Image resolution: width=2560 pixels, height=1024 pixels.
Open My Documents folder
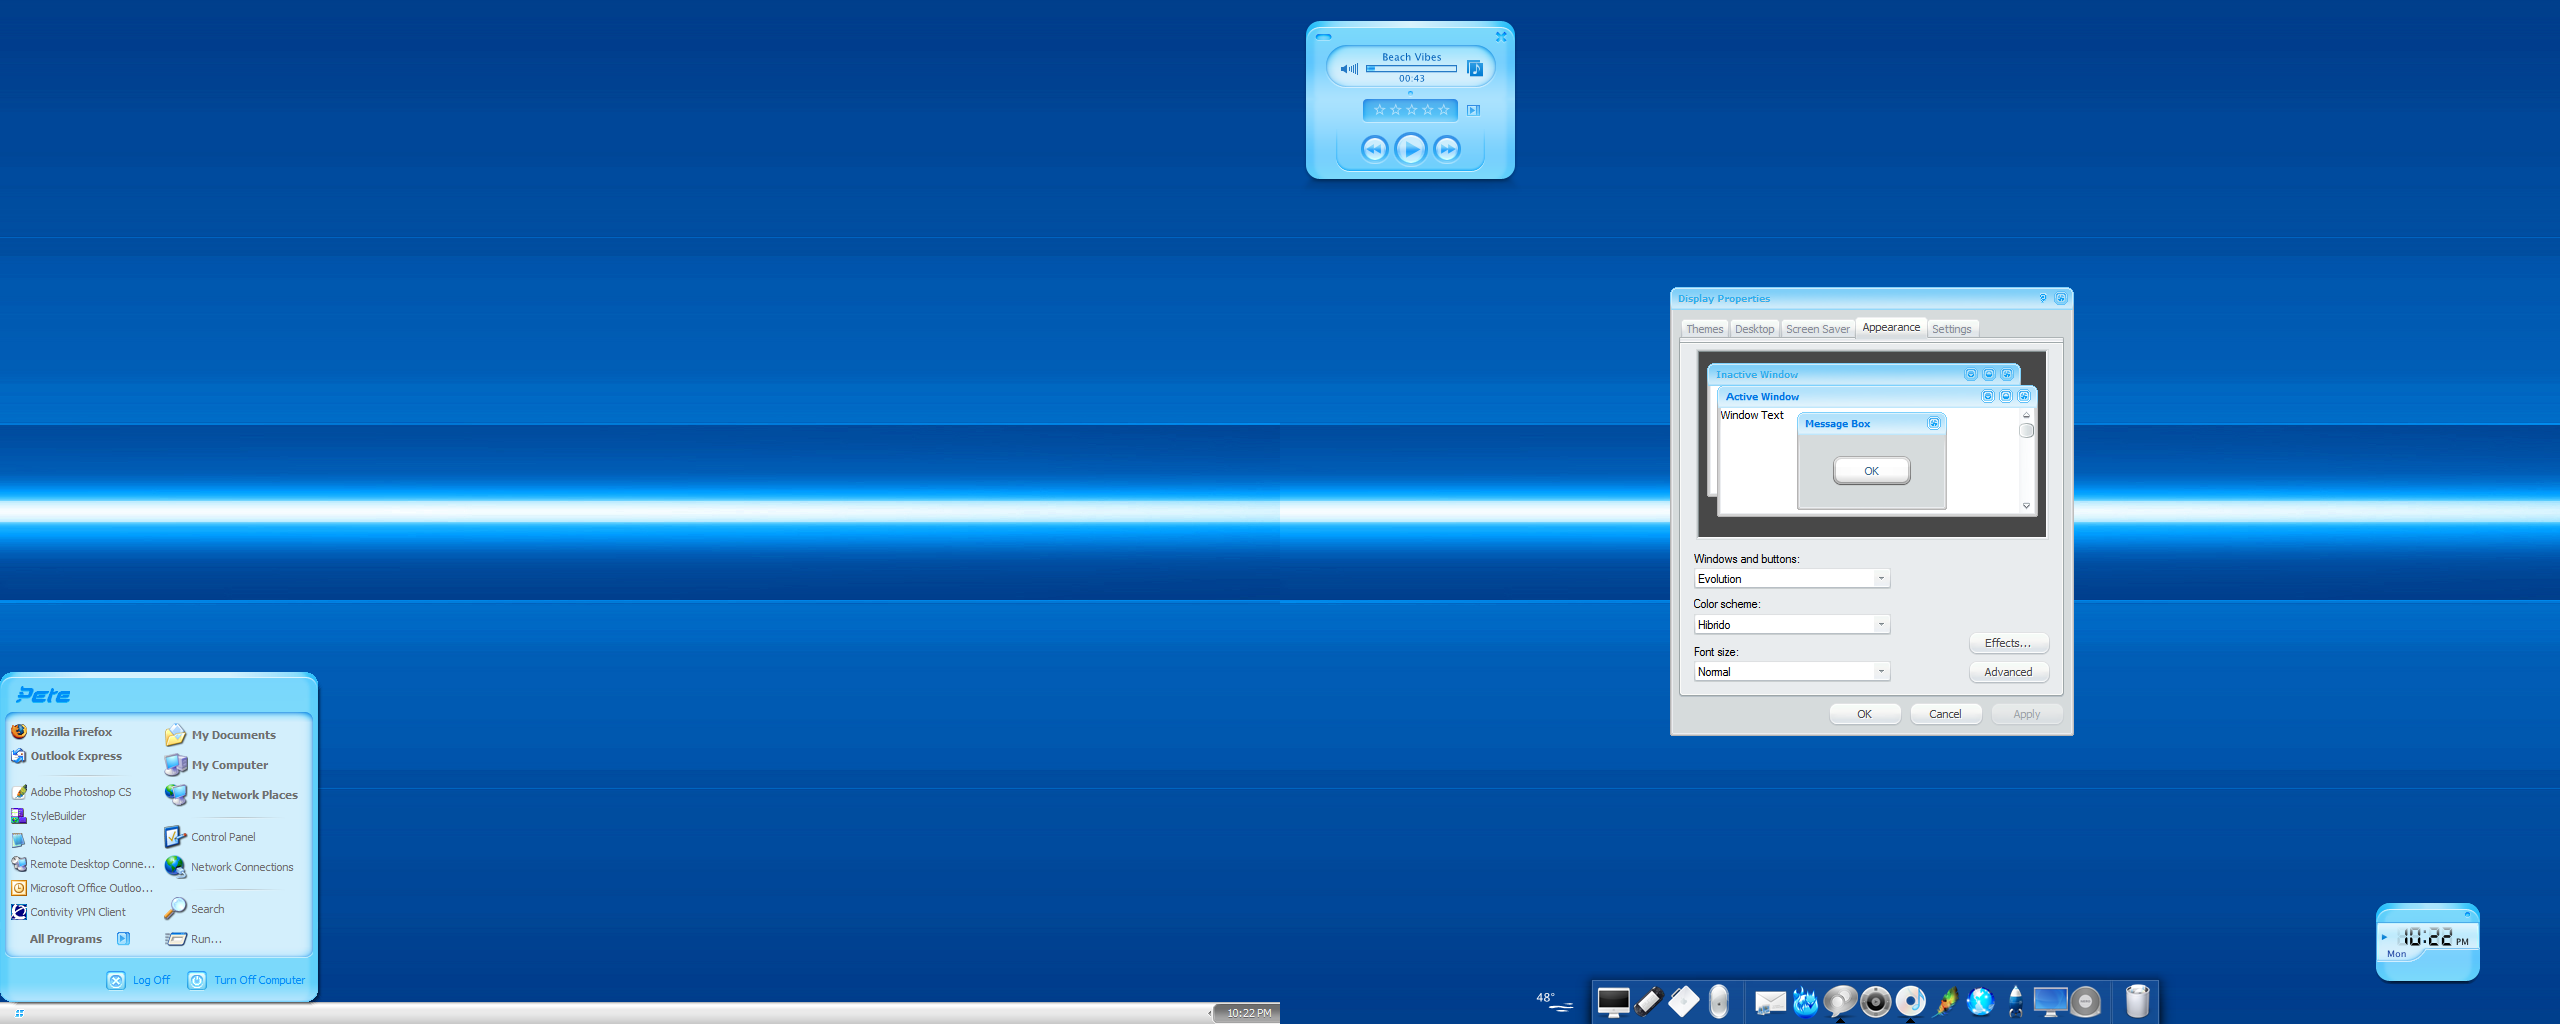[x=220, y=735]
